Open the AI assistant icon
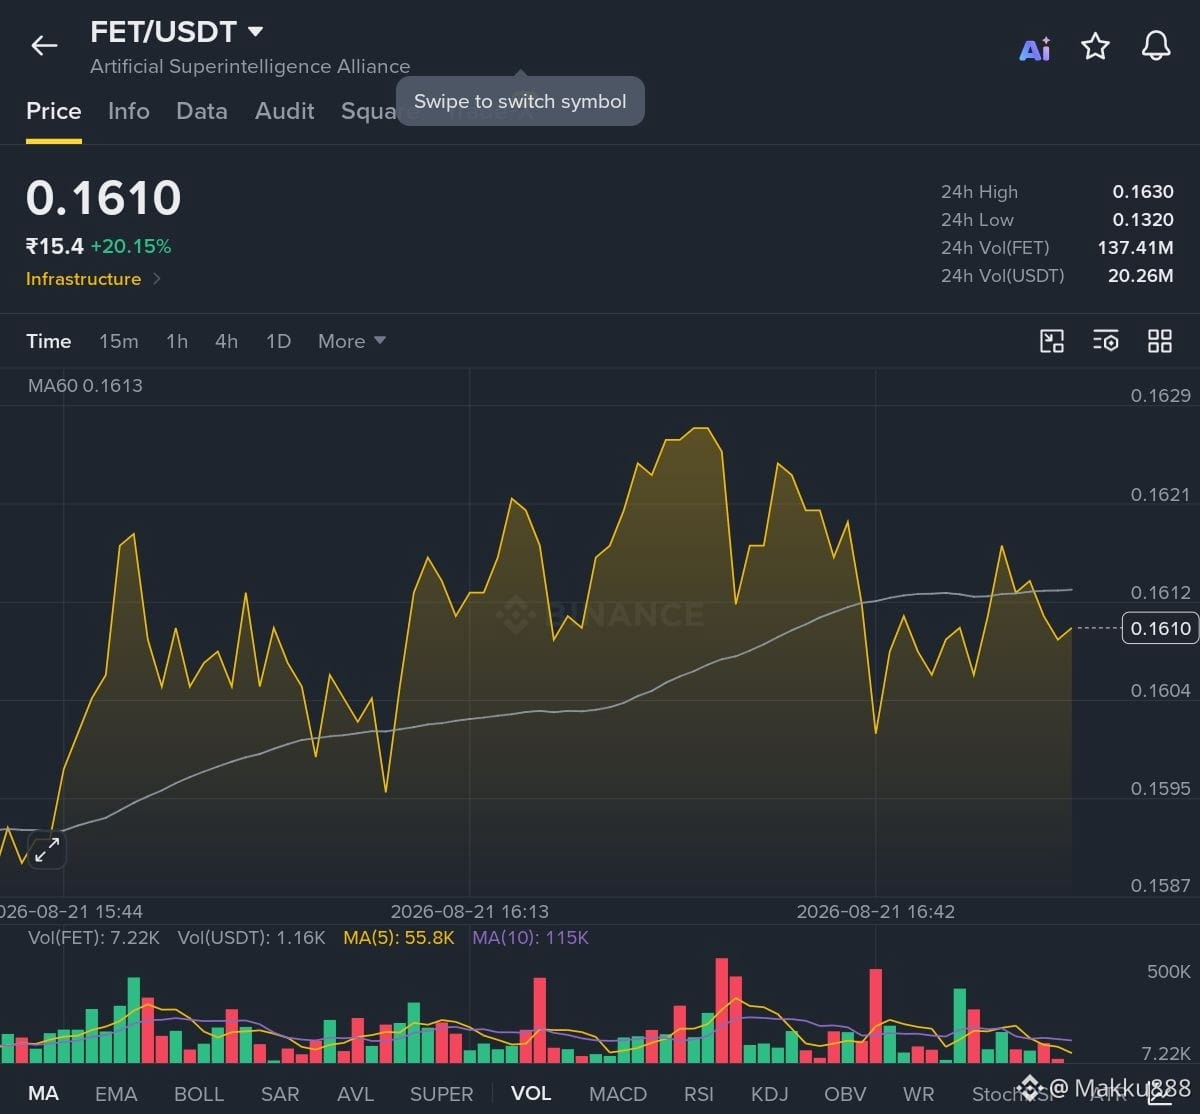Viewport: 1200px width, 1114px height. pos(1035,48)
